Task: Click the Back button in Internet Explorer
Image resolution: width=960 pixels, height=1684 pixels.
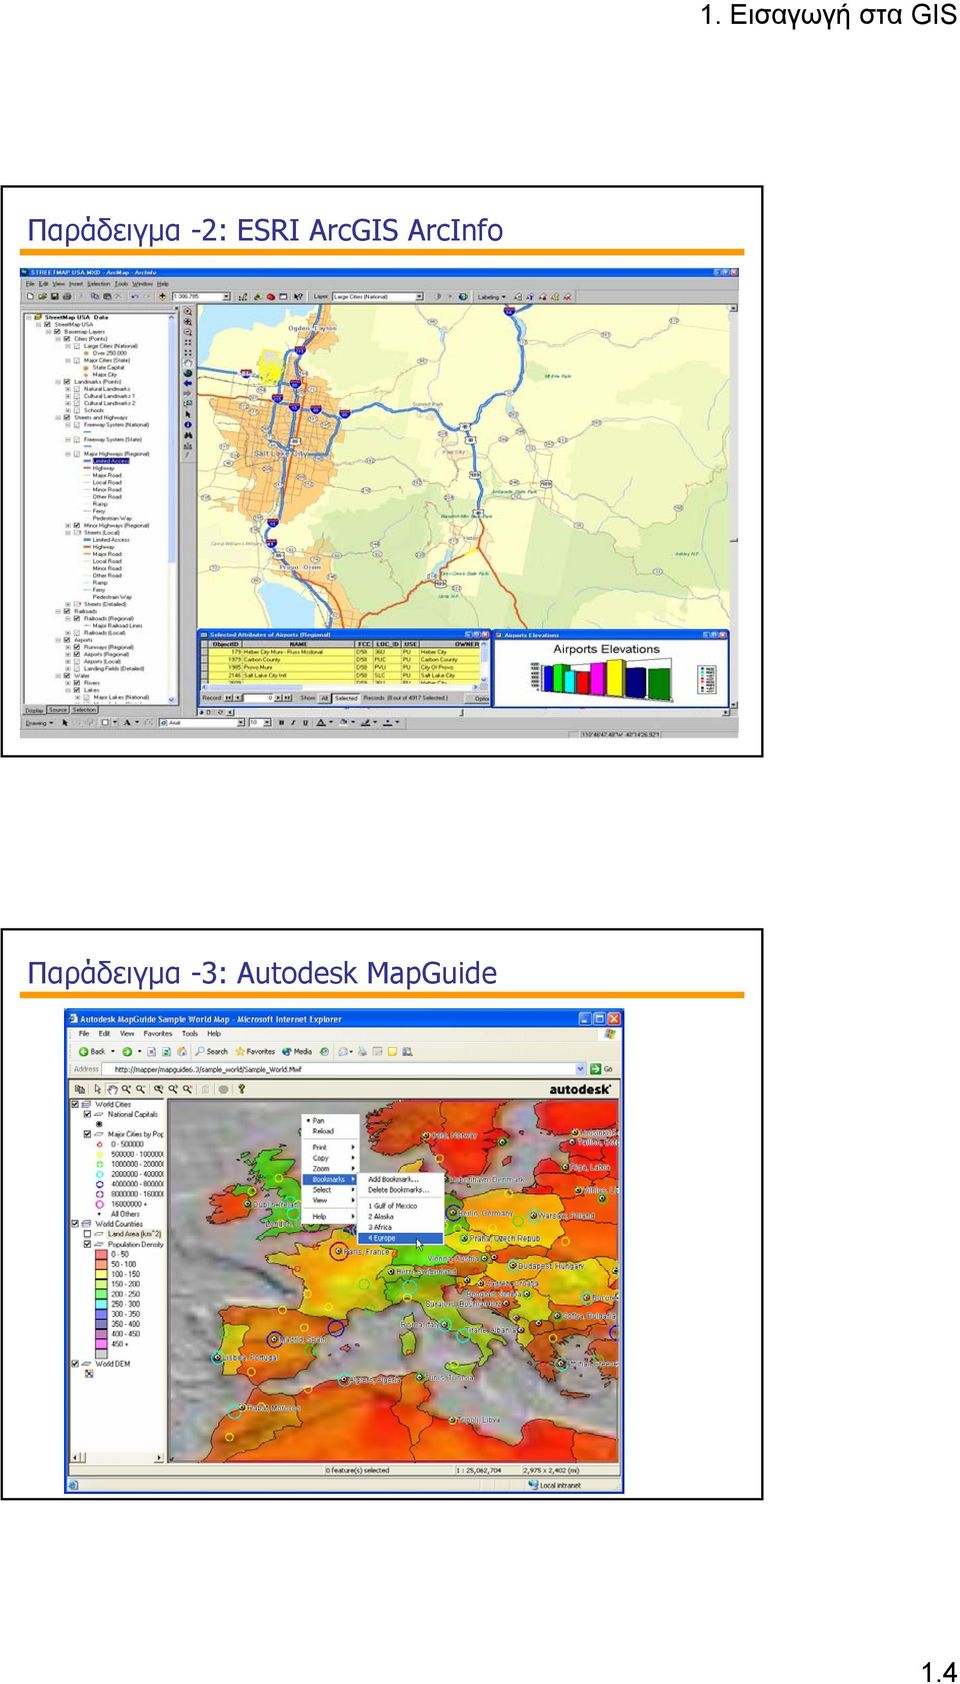Action: click(92, 1051)
